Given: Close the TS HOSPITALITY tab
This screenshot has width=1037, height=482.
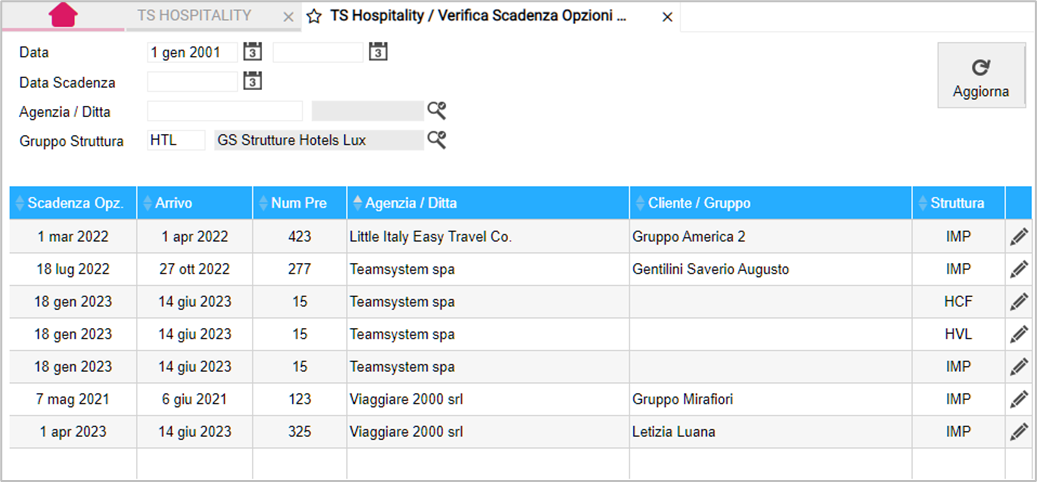Looking at the screenshot, I should (x=288, y=18).
